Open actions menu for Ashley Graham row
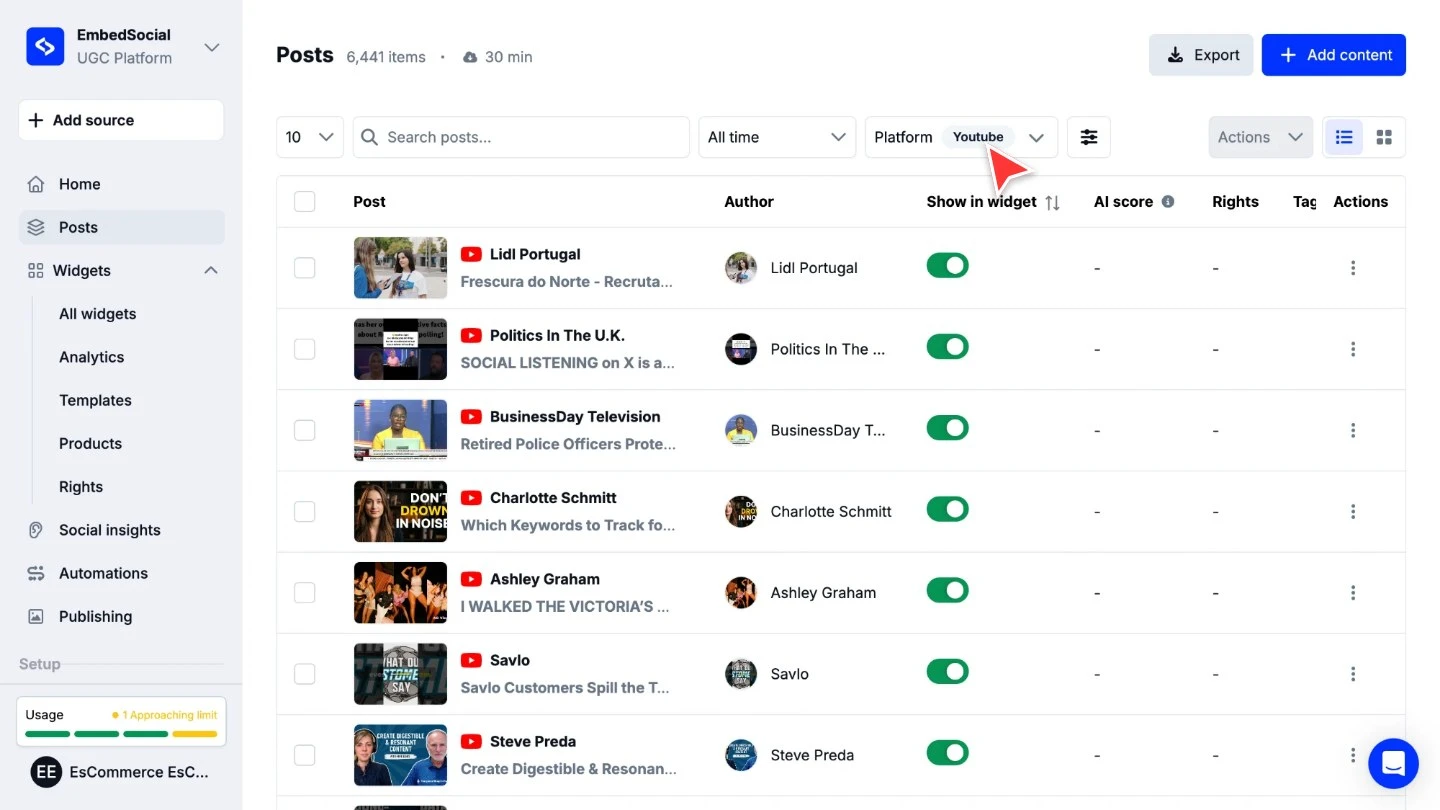 coord(1353,593)
